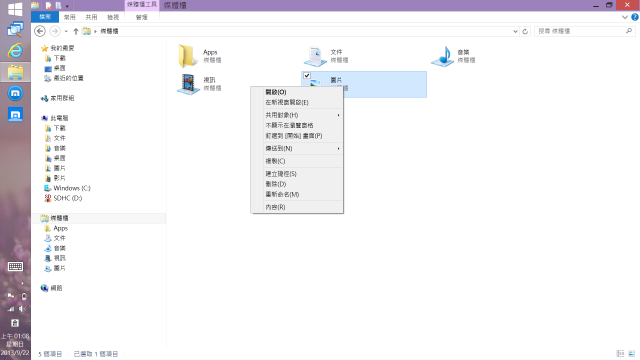This screenshot has width=640, height=360.
Task: Uncheck the 圖片 library item checkbox
Action: [307, 76]
